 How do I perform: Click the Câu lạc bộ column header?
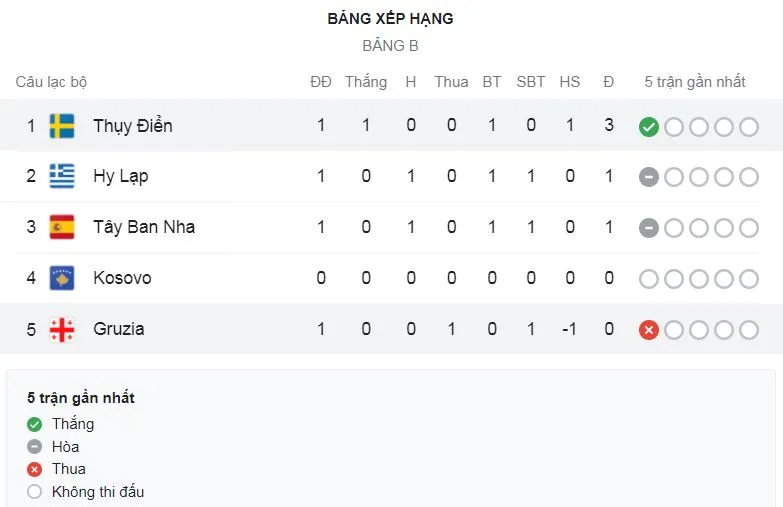[51, 82]
